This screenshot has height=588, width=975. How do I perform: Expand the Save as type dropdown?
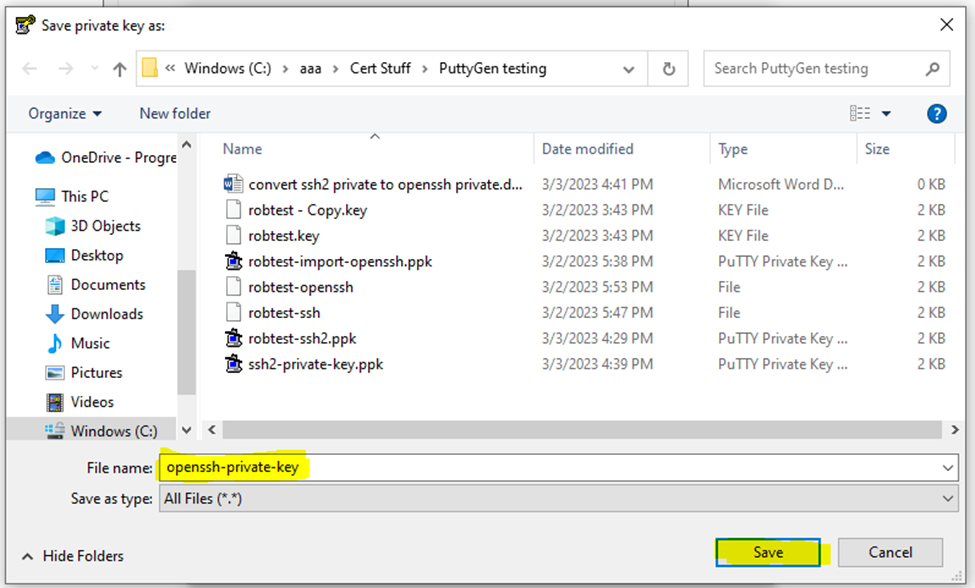pyautogui.click(x=947, y=498)
